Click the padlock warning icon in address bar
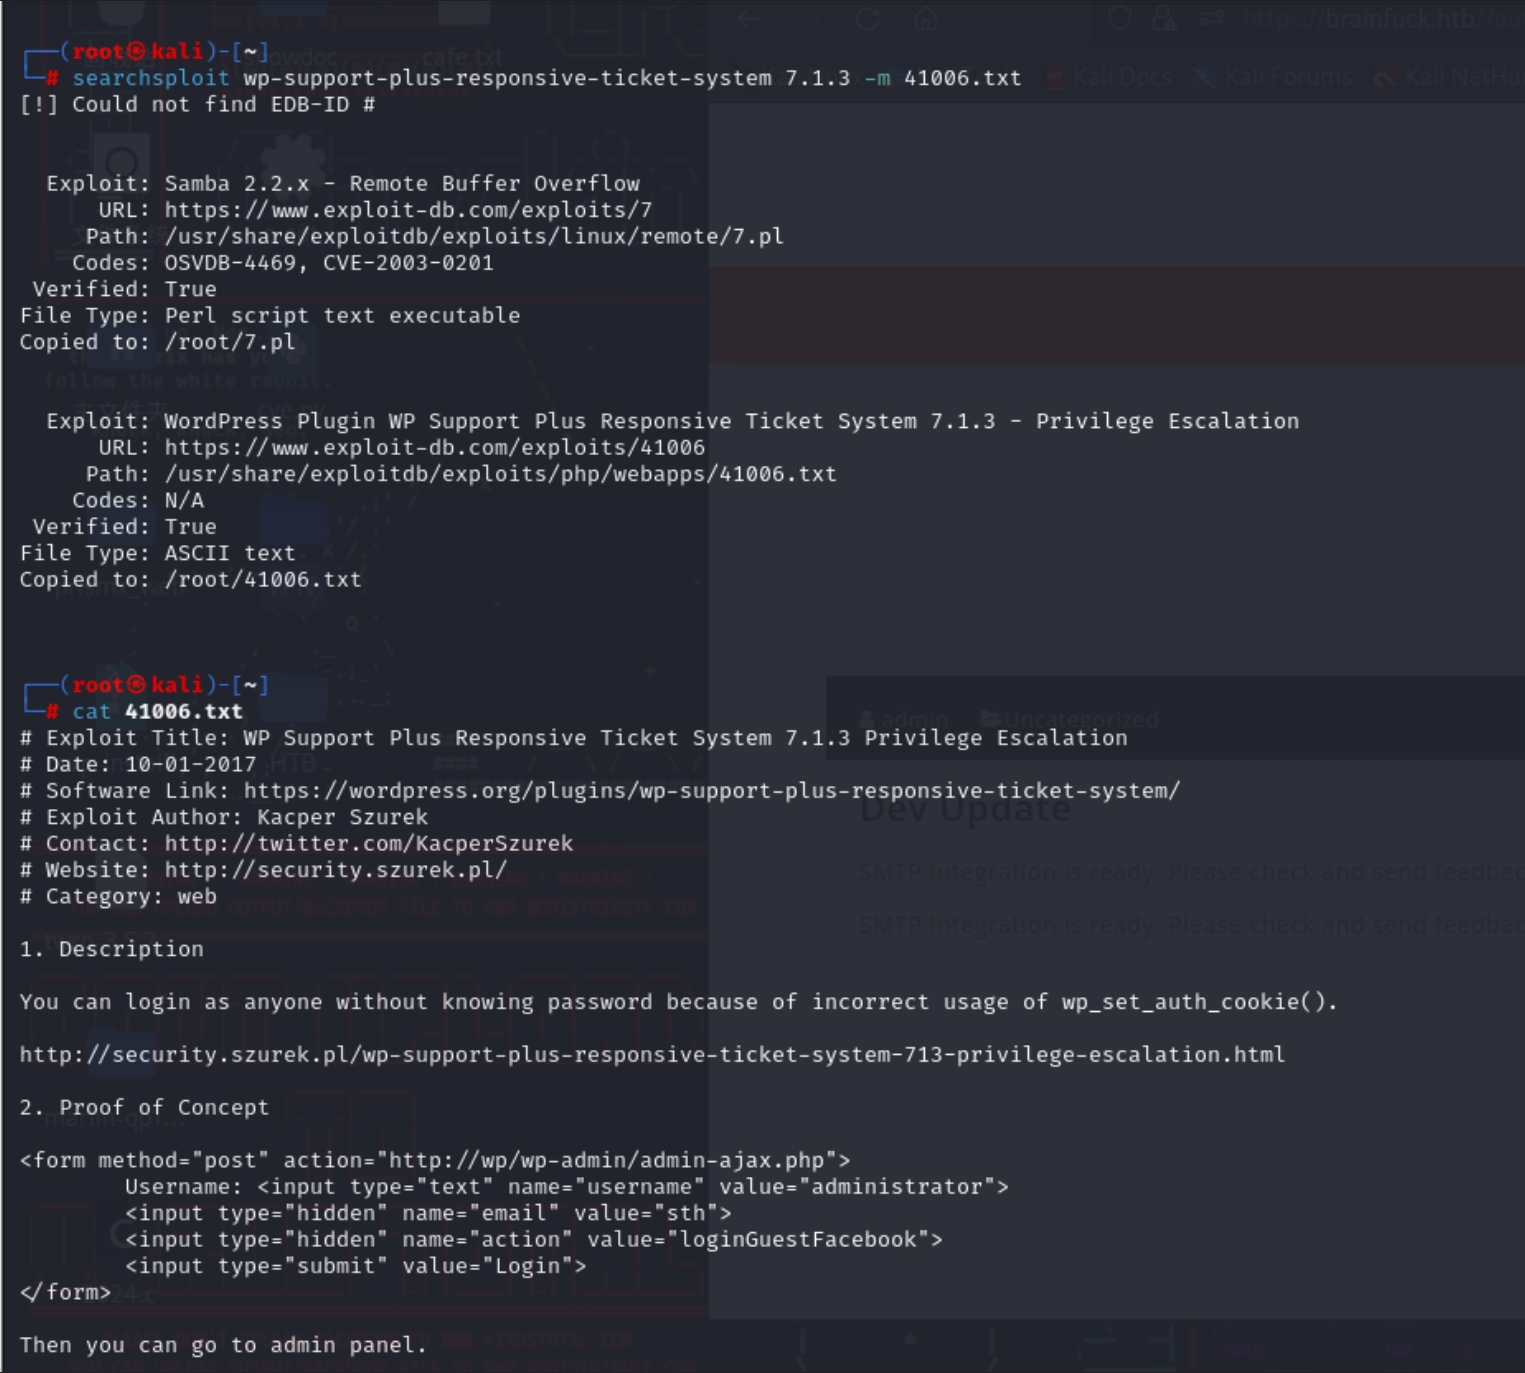This screenshot has width=1525, height=1373. [1164, 18]
